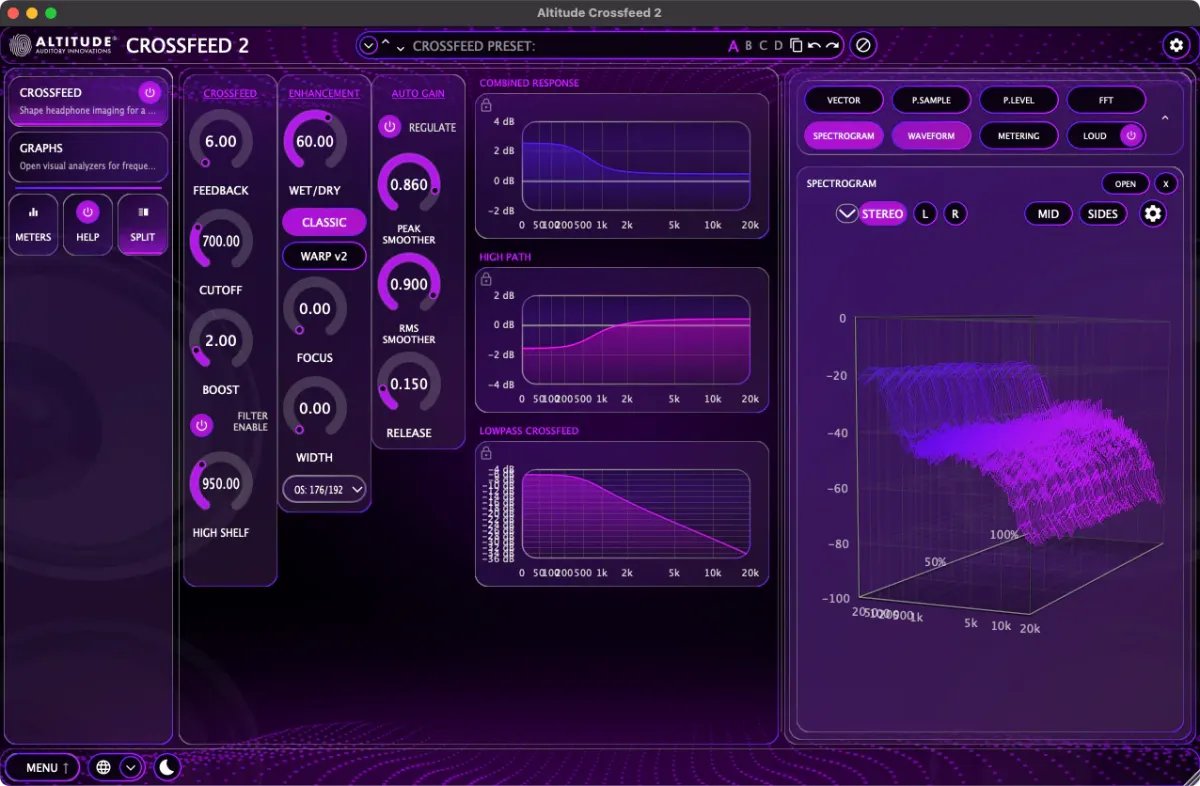This screenshot has height=786, width=1200.
Task: Select R channel view
Action: tap(955, 213)
